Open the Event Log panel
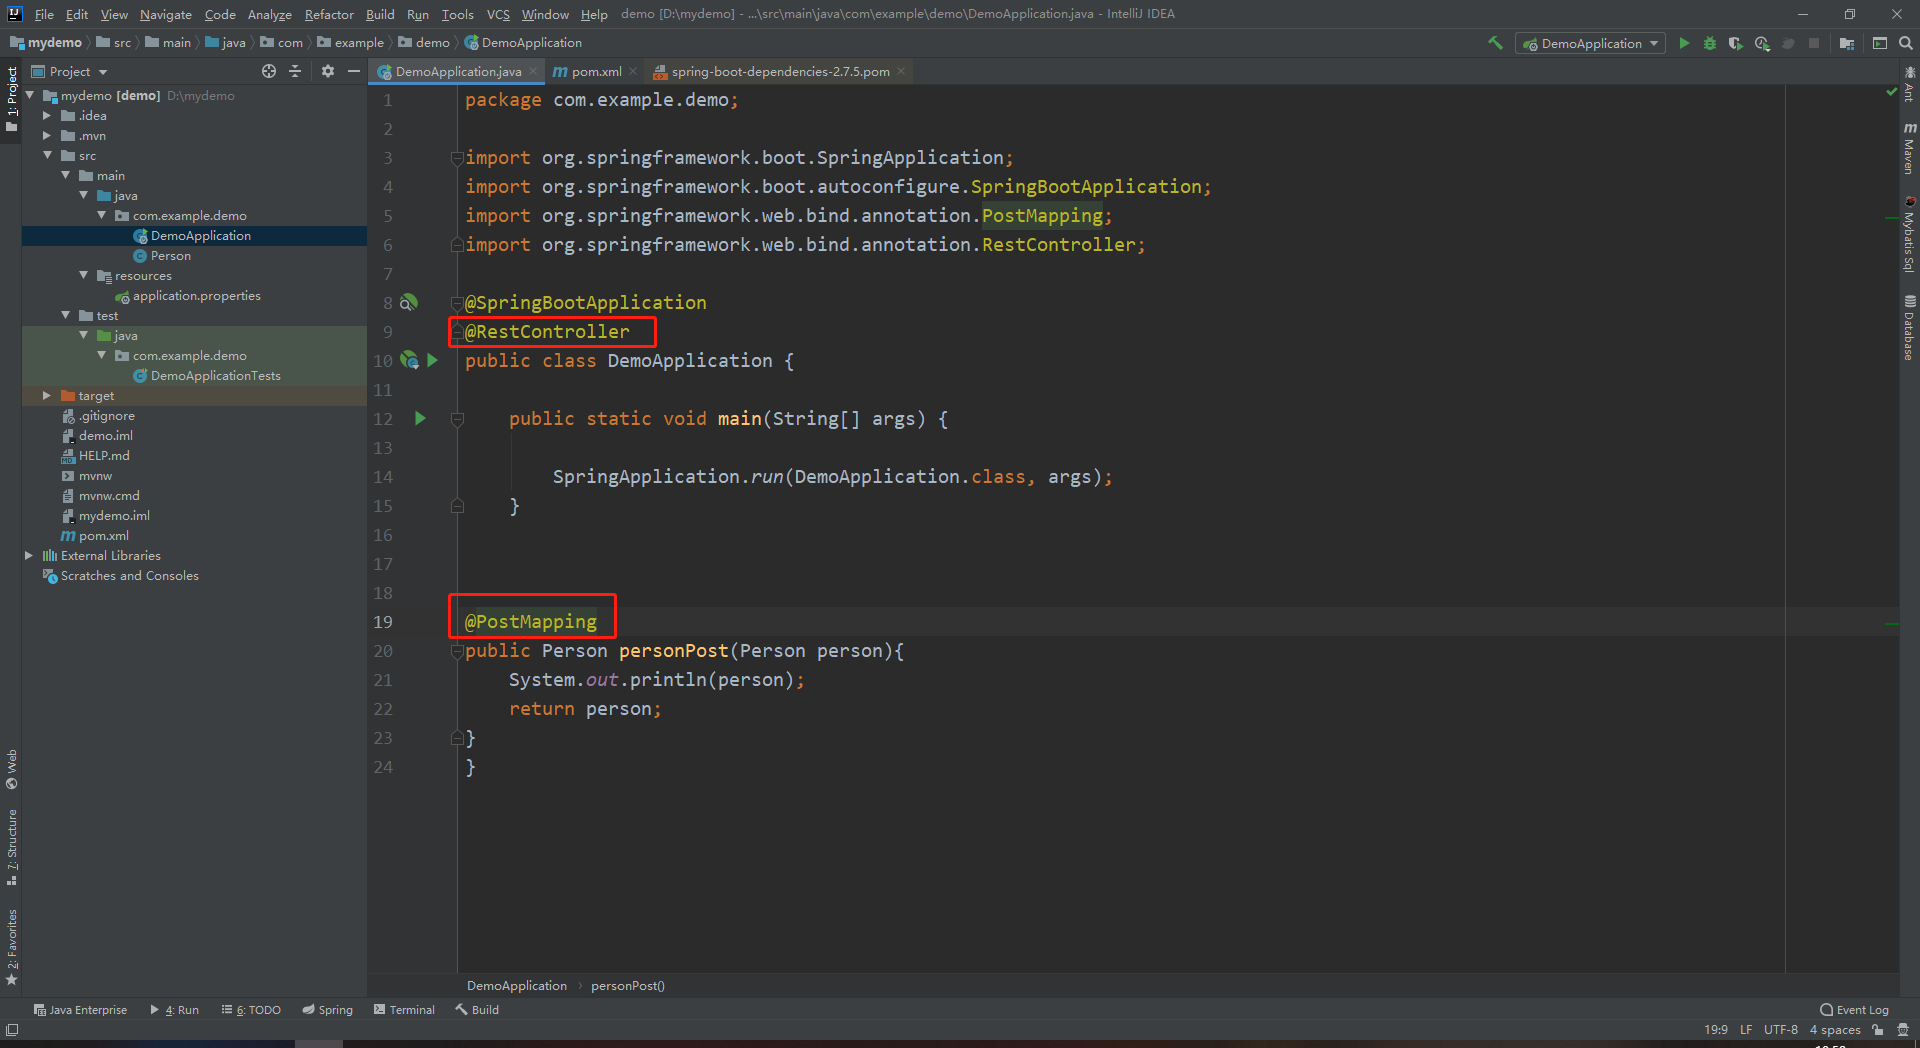Viewport: 1920px width, 1048px height. [x=1855, y=1010]
